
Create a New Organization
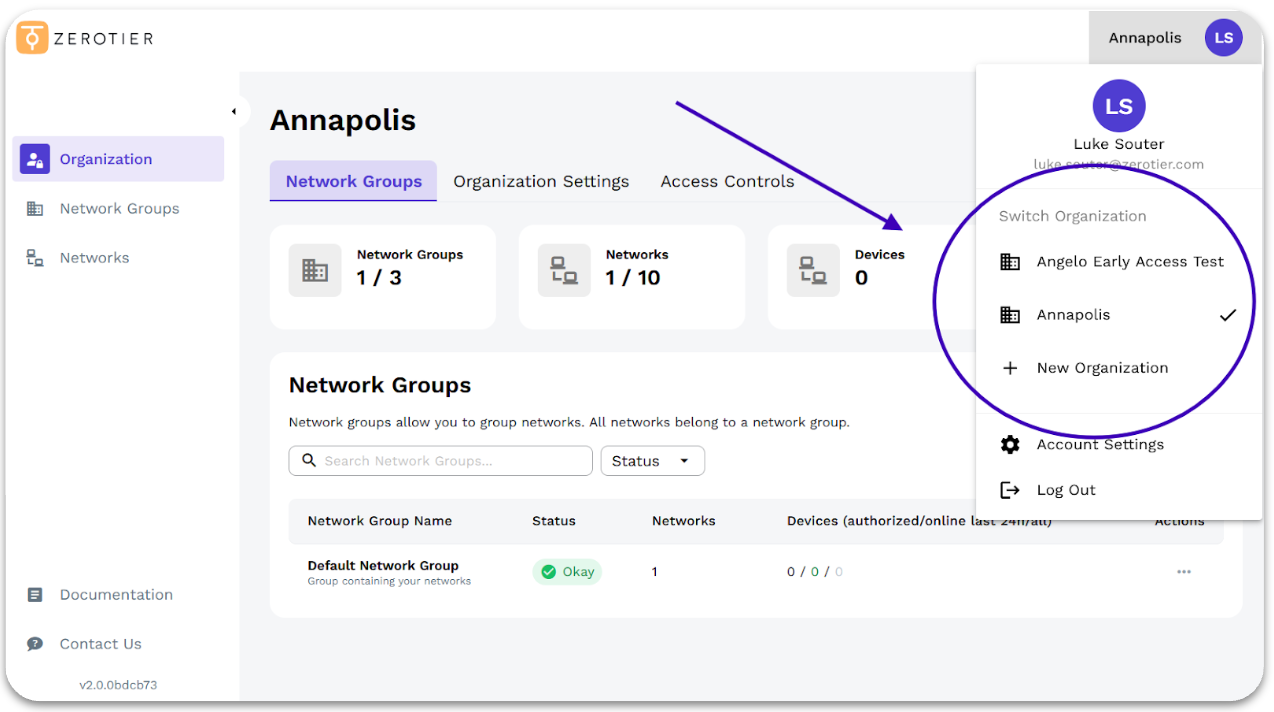coord(1101,368)
